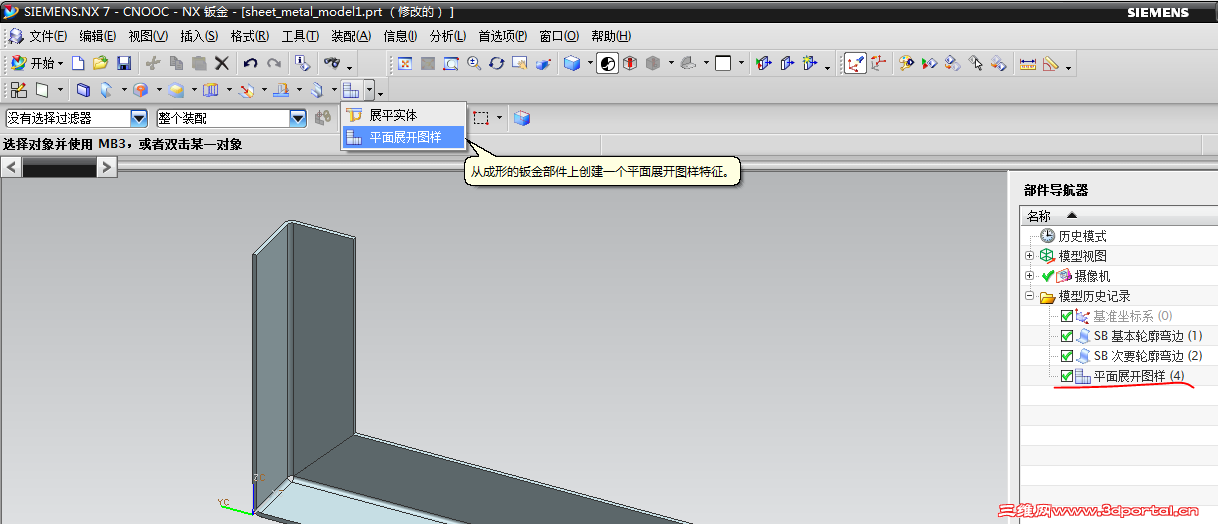Open the 窗口(O) menu
1218x524 pixels.
pos(559,36)
